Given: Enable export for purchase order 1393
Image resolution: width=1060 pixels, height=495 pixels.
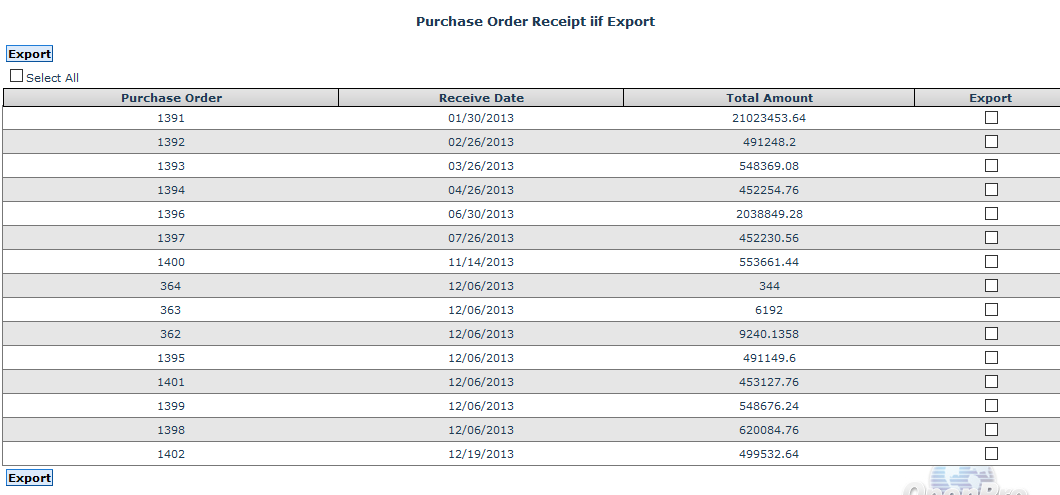Looking at the screenshot, I should point(991,166).
